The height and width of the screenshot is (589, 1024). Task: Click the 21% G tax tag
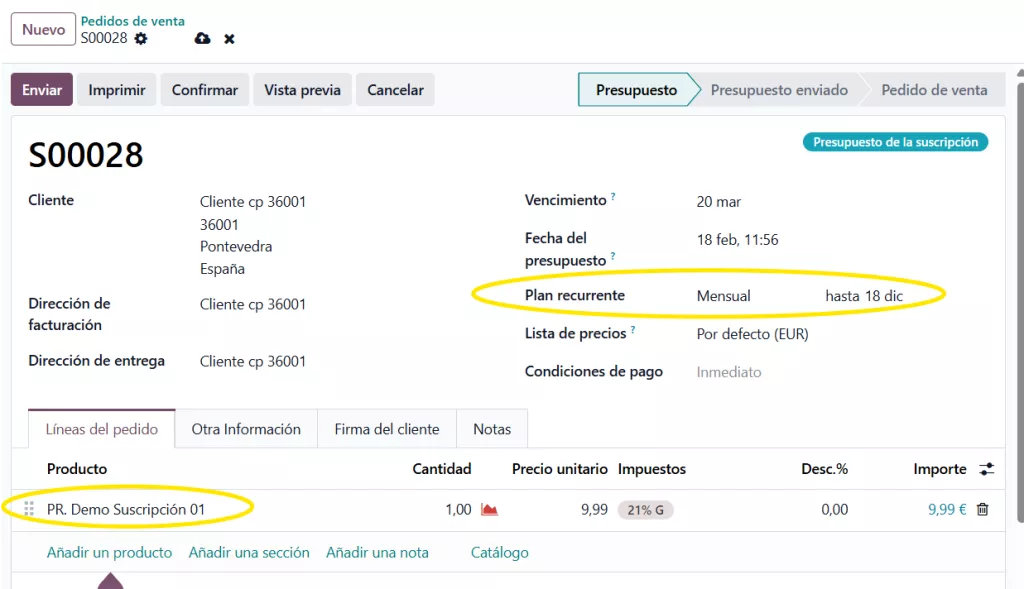[647, 509]
